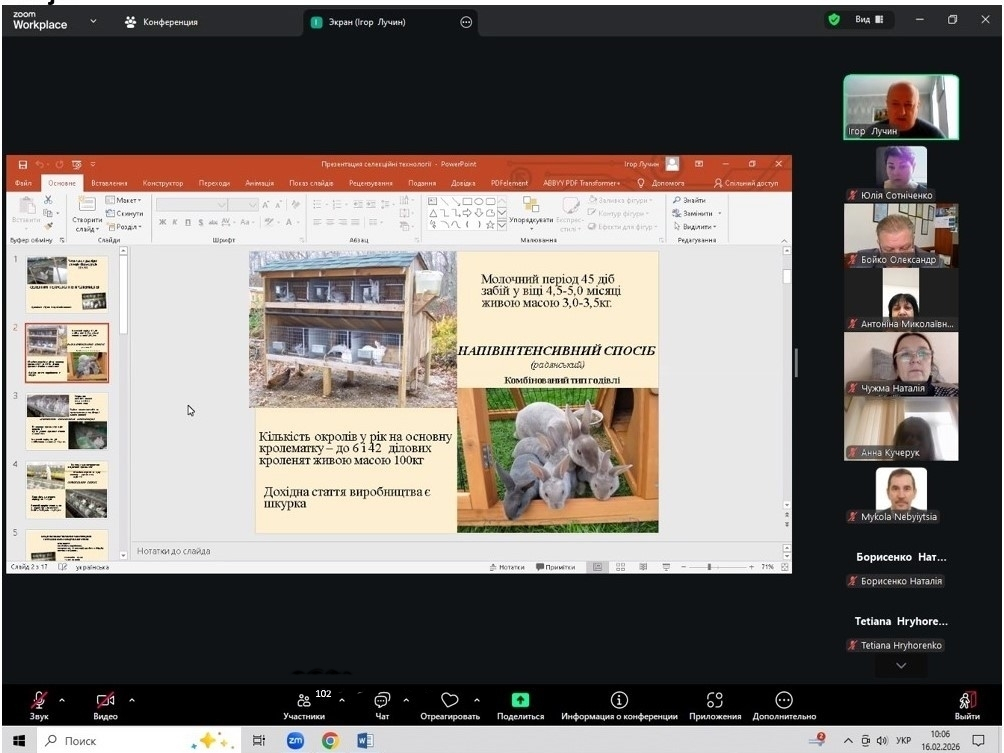The width and height of the screenshot is (1004, 753).
Task: Click the green Share screen icon
Action: click(x=520, y=701)
